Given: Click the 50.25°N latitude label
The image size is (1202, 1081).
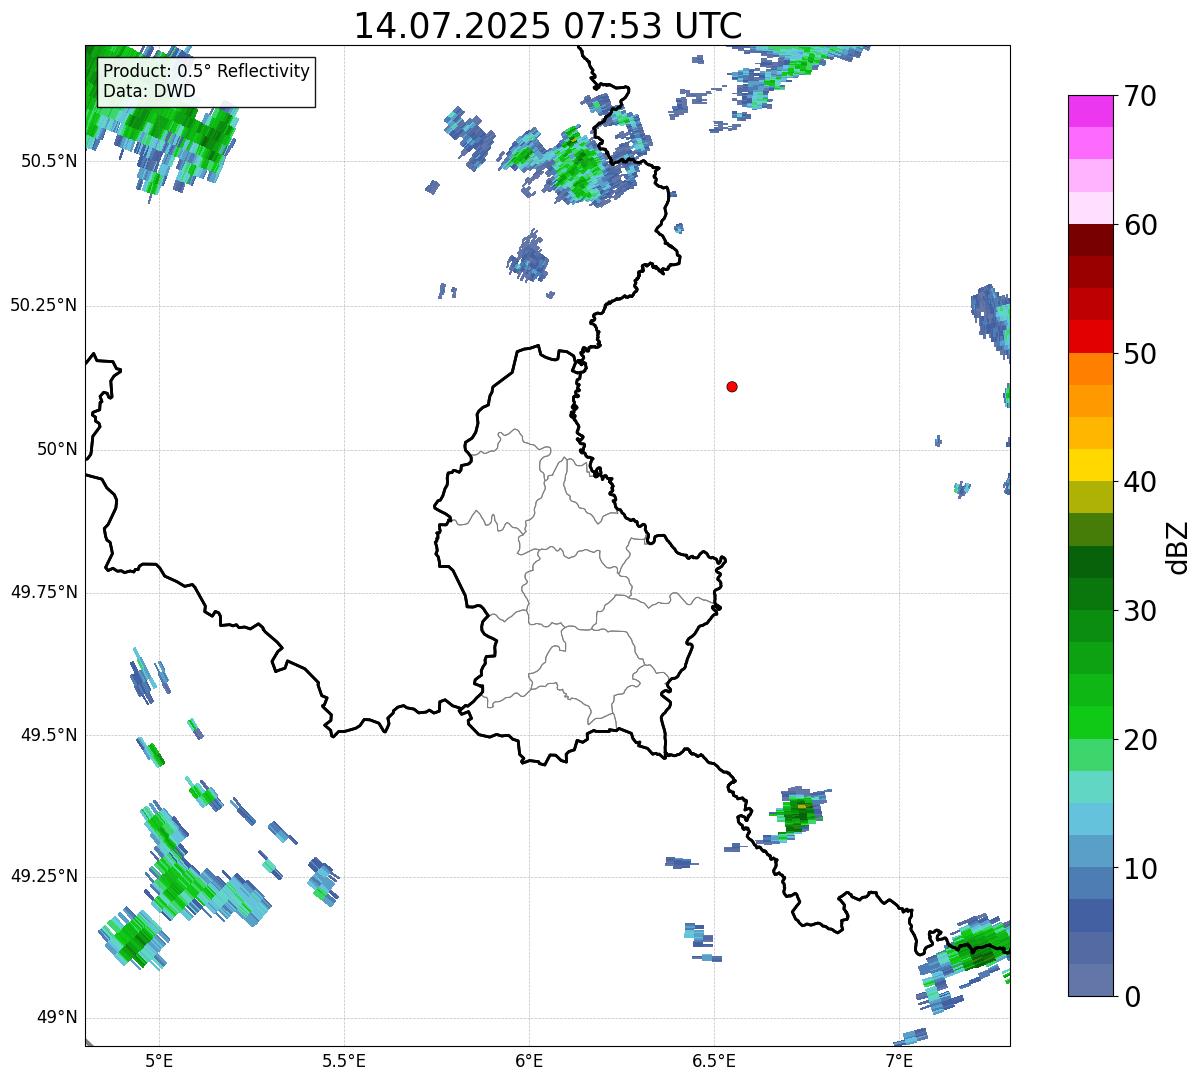Looking at the screenshot, I should 44,305.
